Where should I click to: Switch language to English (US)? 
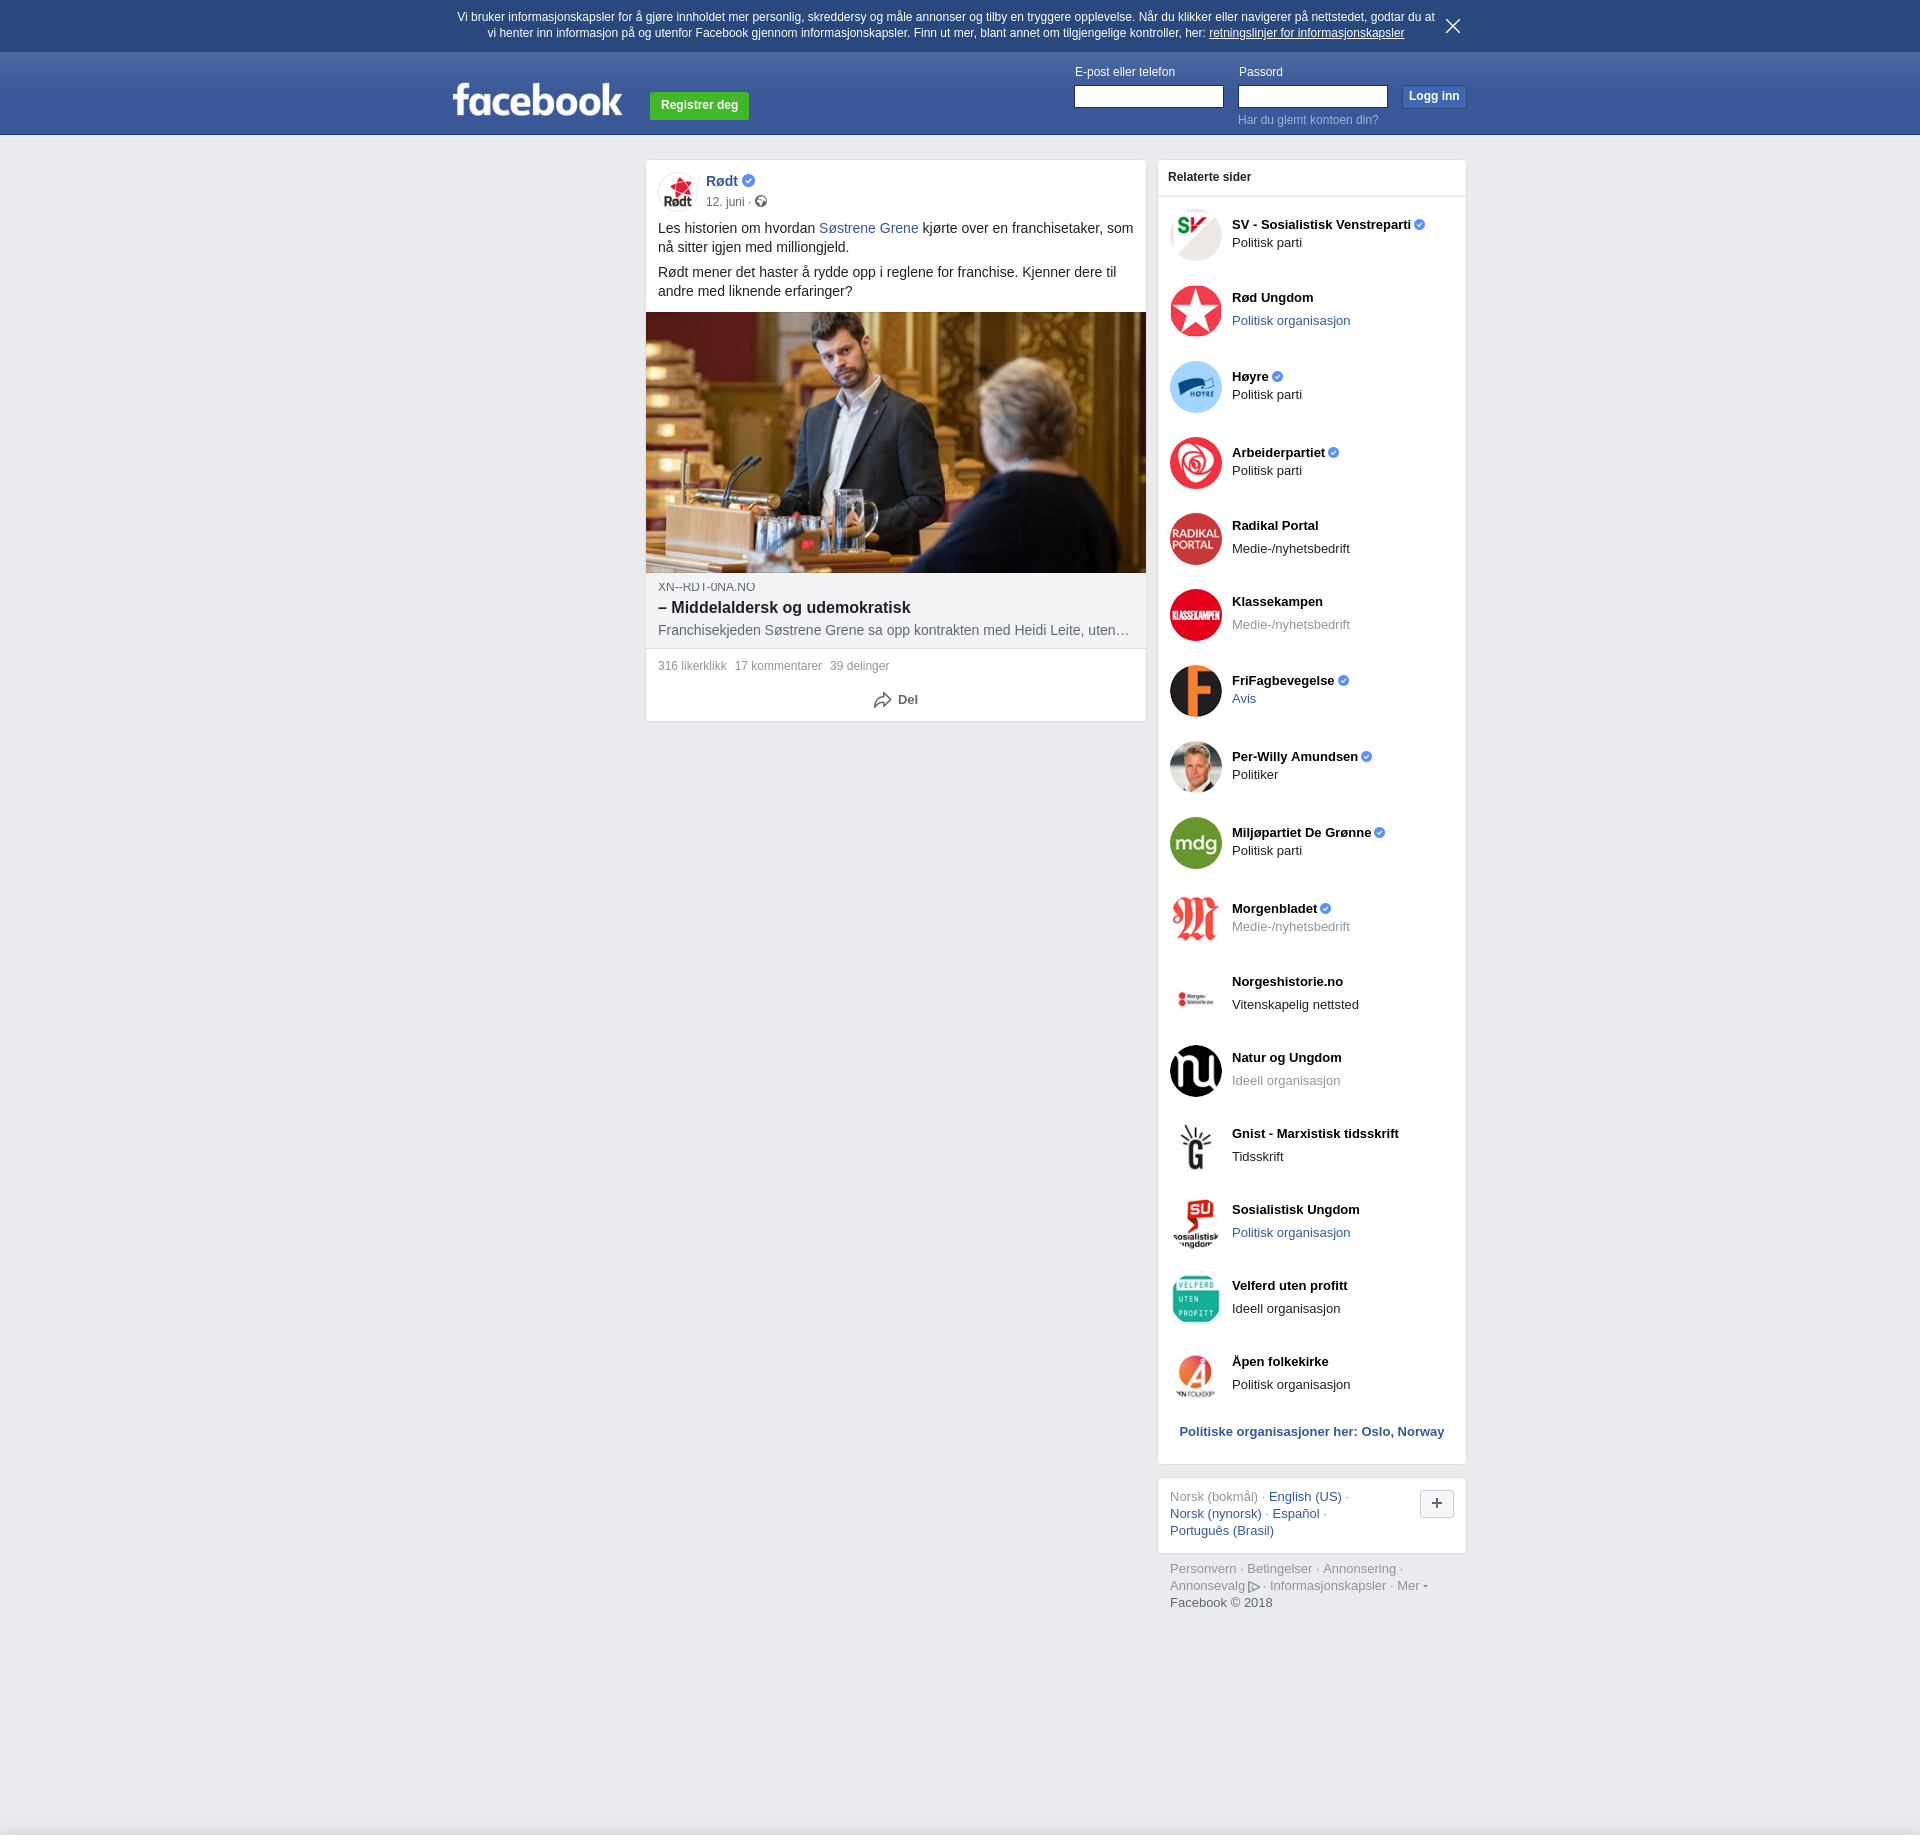click(1304, 1497)
